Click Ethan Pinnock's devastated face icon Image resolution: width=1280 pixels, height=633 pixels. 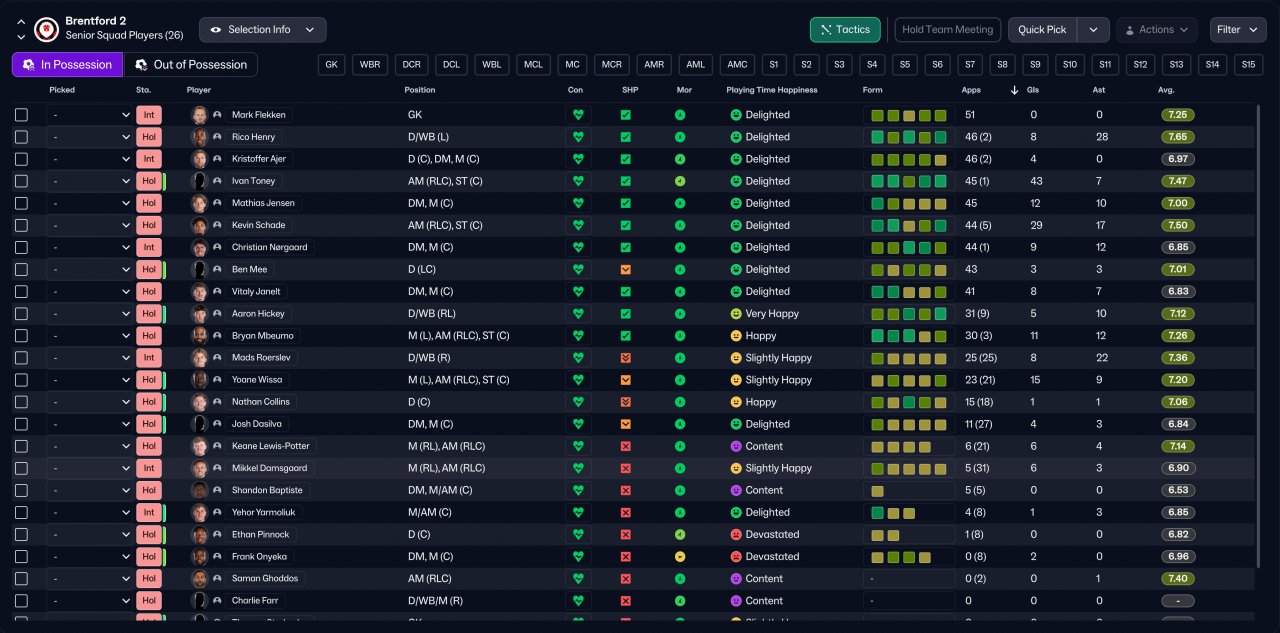point(736,534)
